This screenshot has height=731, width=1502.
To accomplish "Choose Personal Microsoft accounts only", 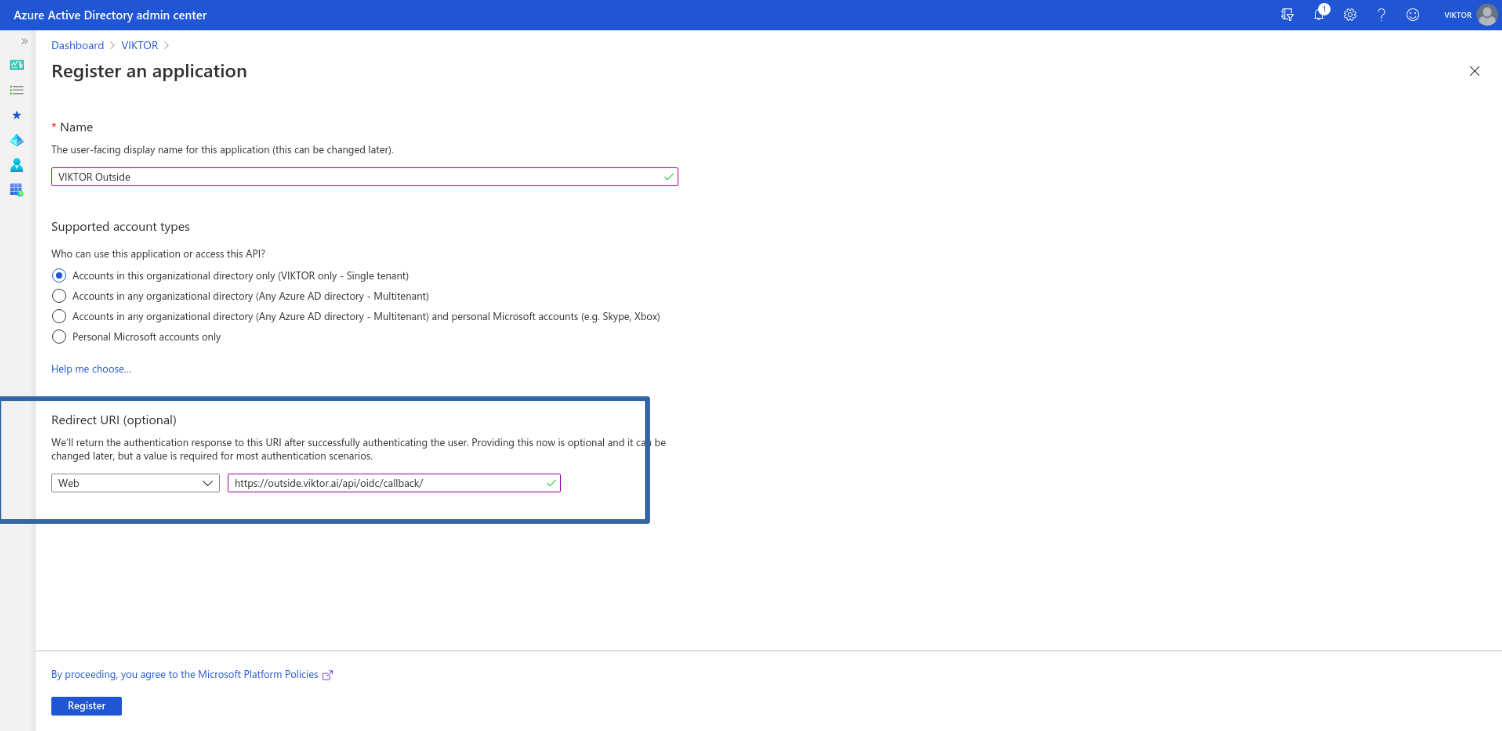I will click(59, 337).
